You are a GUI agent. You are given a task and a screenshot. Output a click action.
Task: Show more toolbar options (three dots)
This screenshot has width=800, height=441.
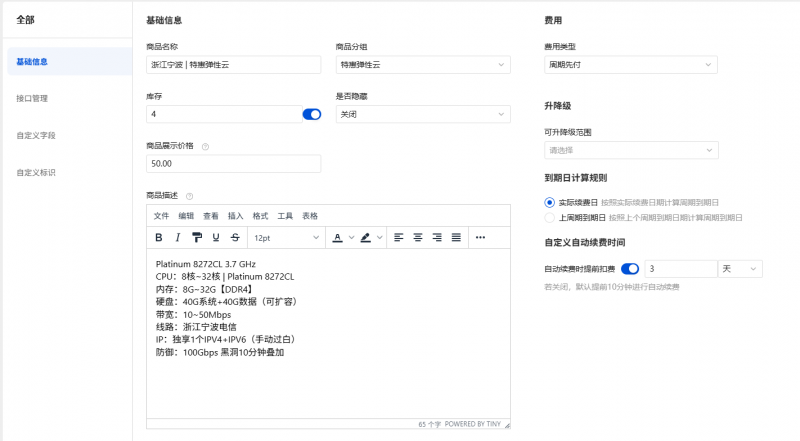[x=480, y=238]
